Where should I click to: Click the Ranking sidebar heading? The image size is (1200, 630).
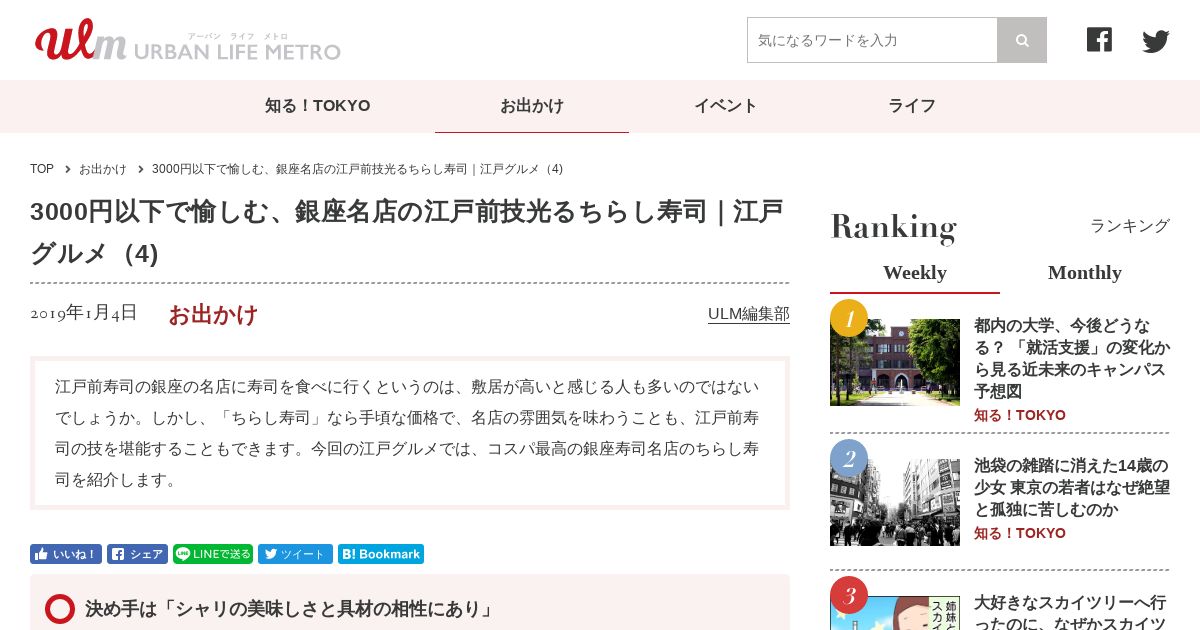(x=893, y=227)
